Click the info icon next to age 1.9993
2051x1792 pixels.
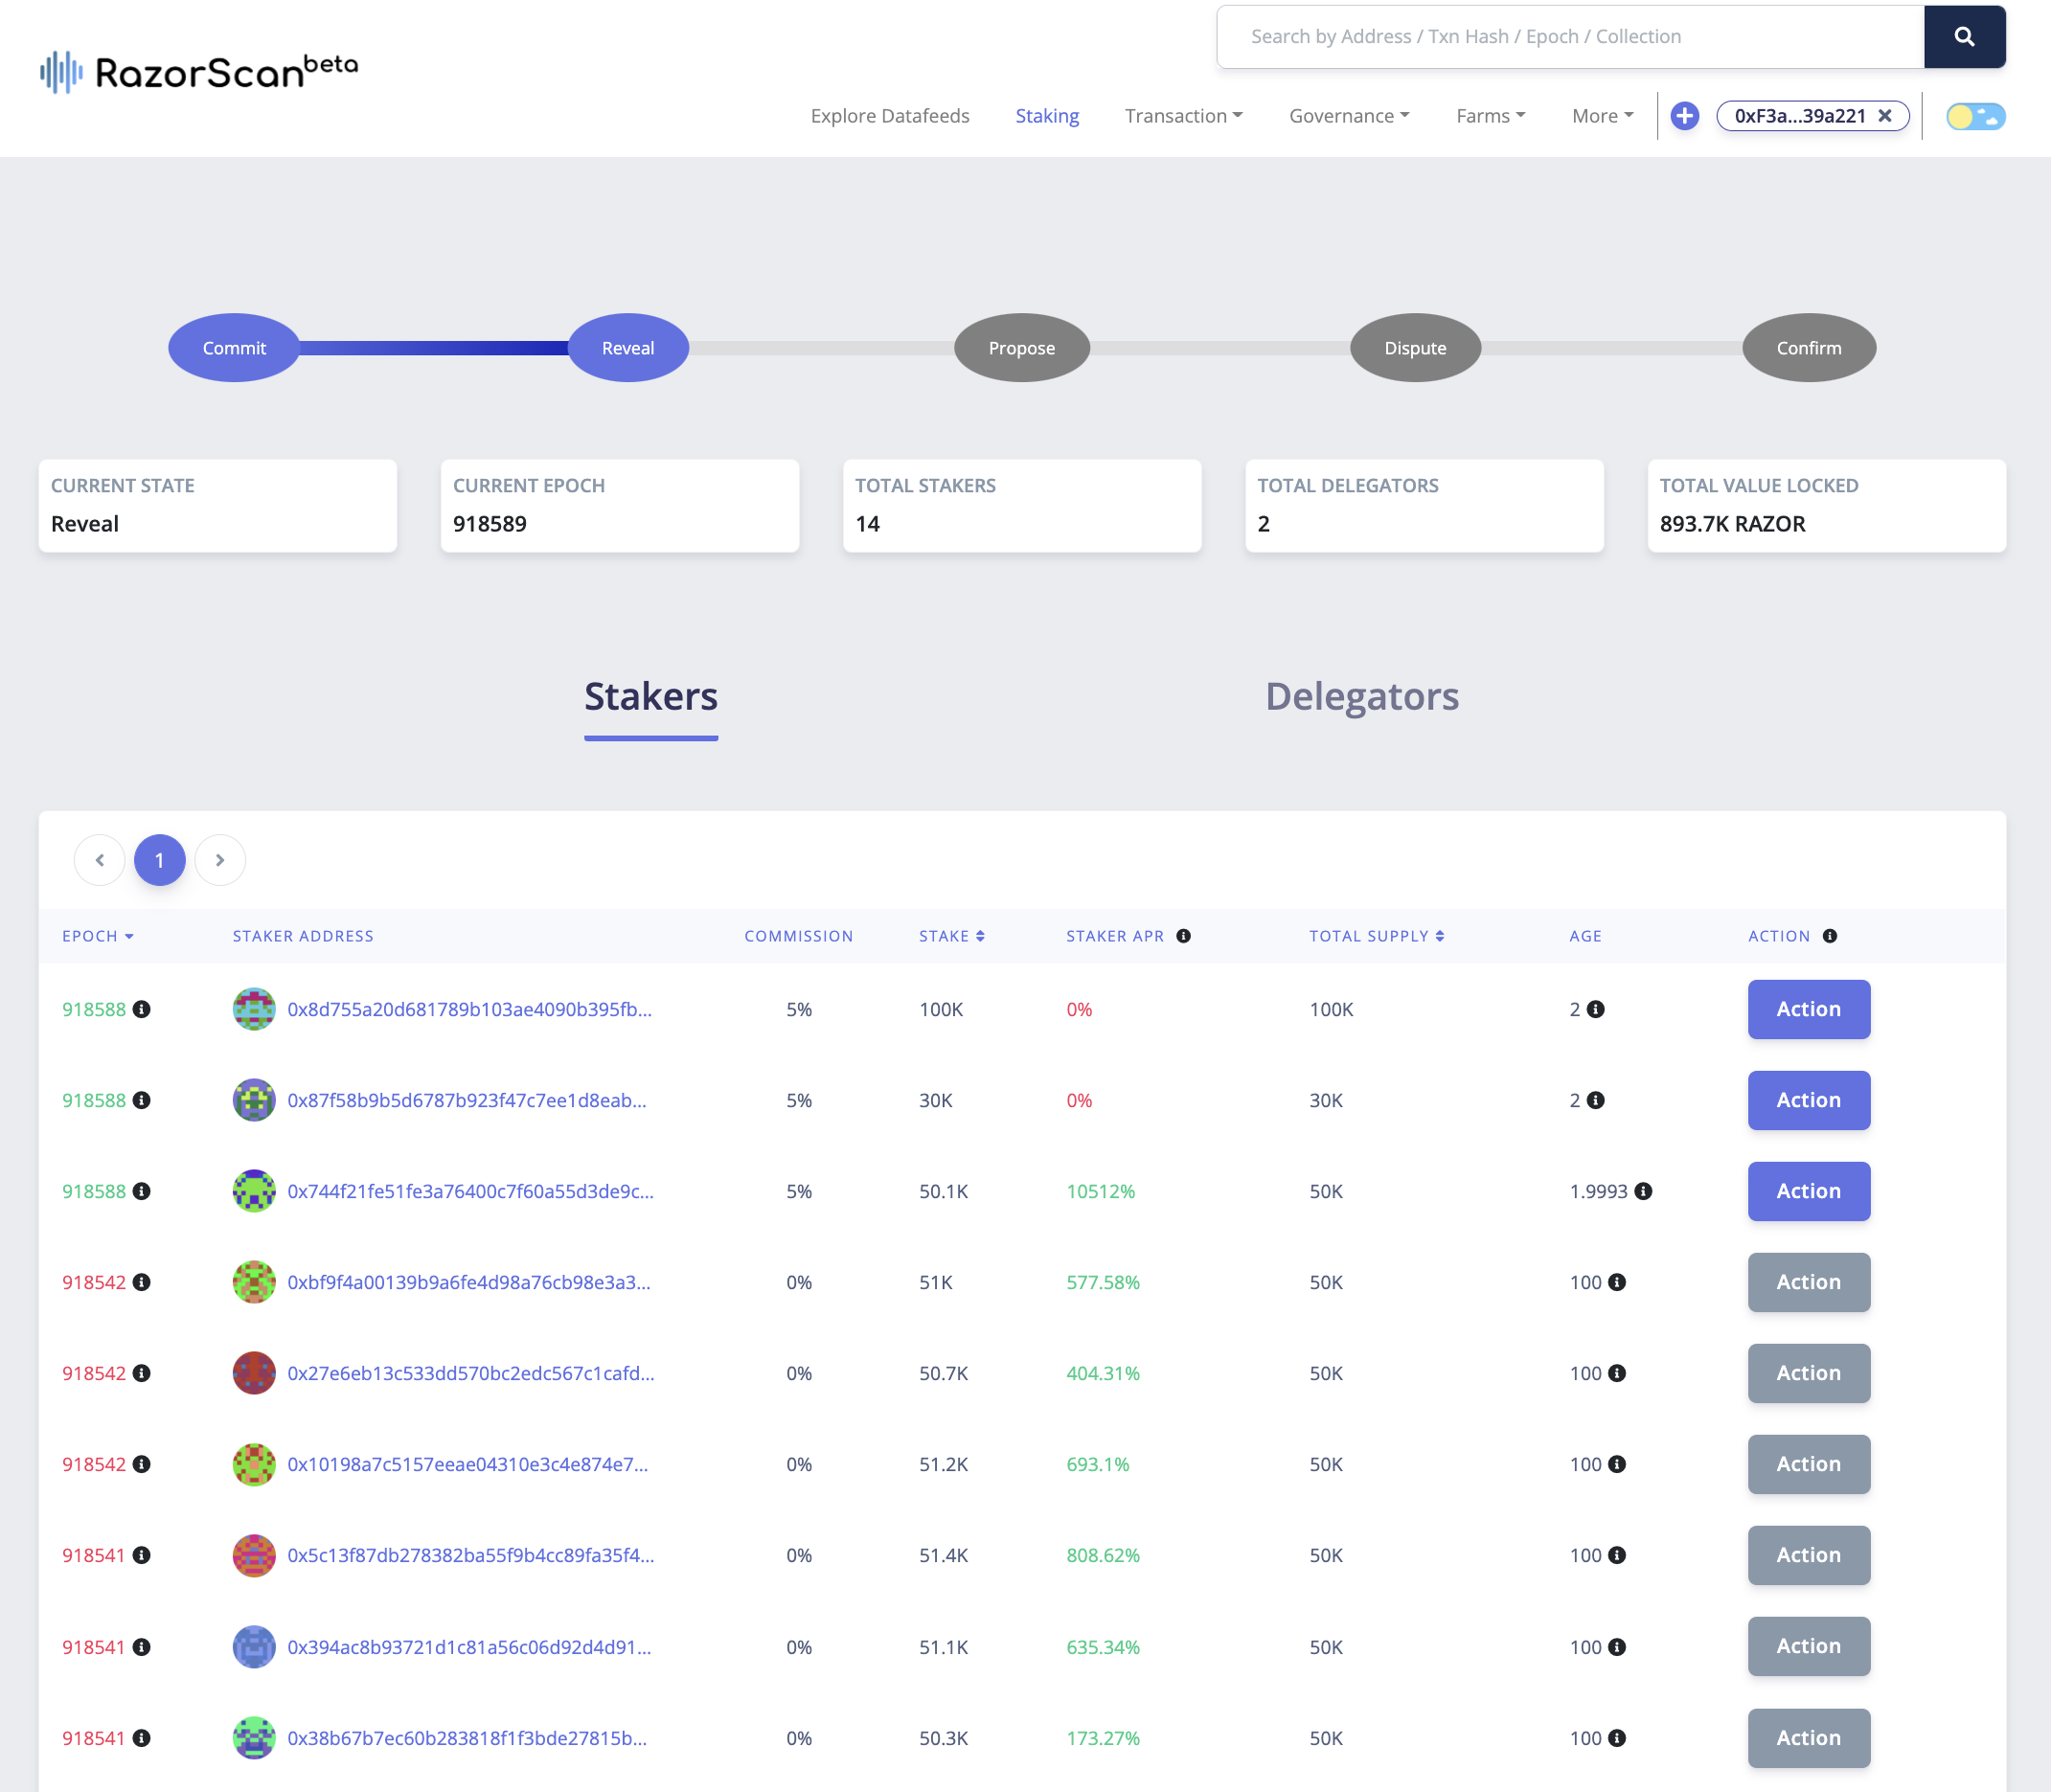1646,1191
